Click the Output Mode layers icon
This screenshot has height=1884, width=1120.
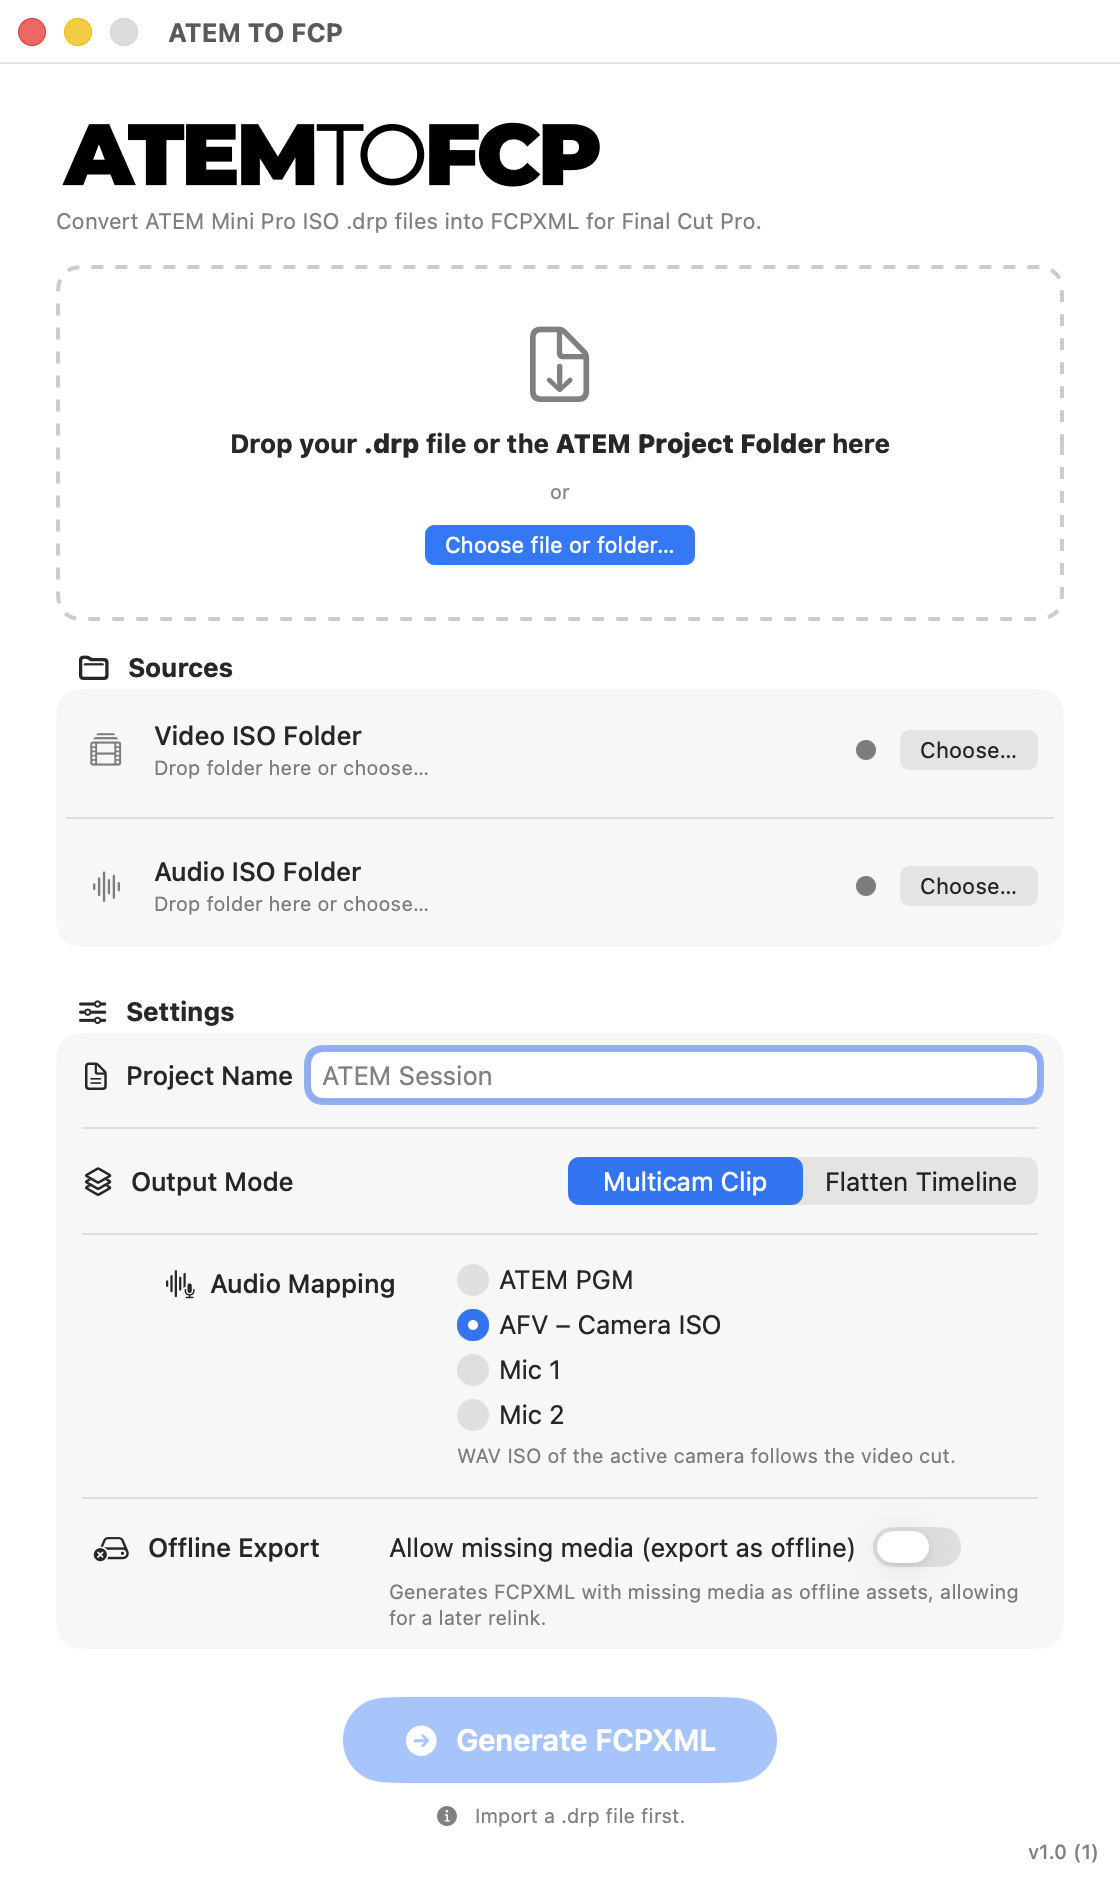point(98,1182)
